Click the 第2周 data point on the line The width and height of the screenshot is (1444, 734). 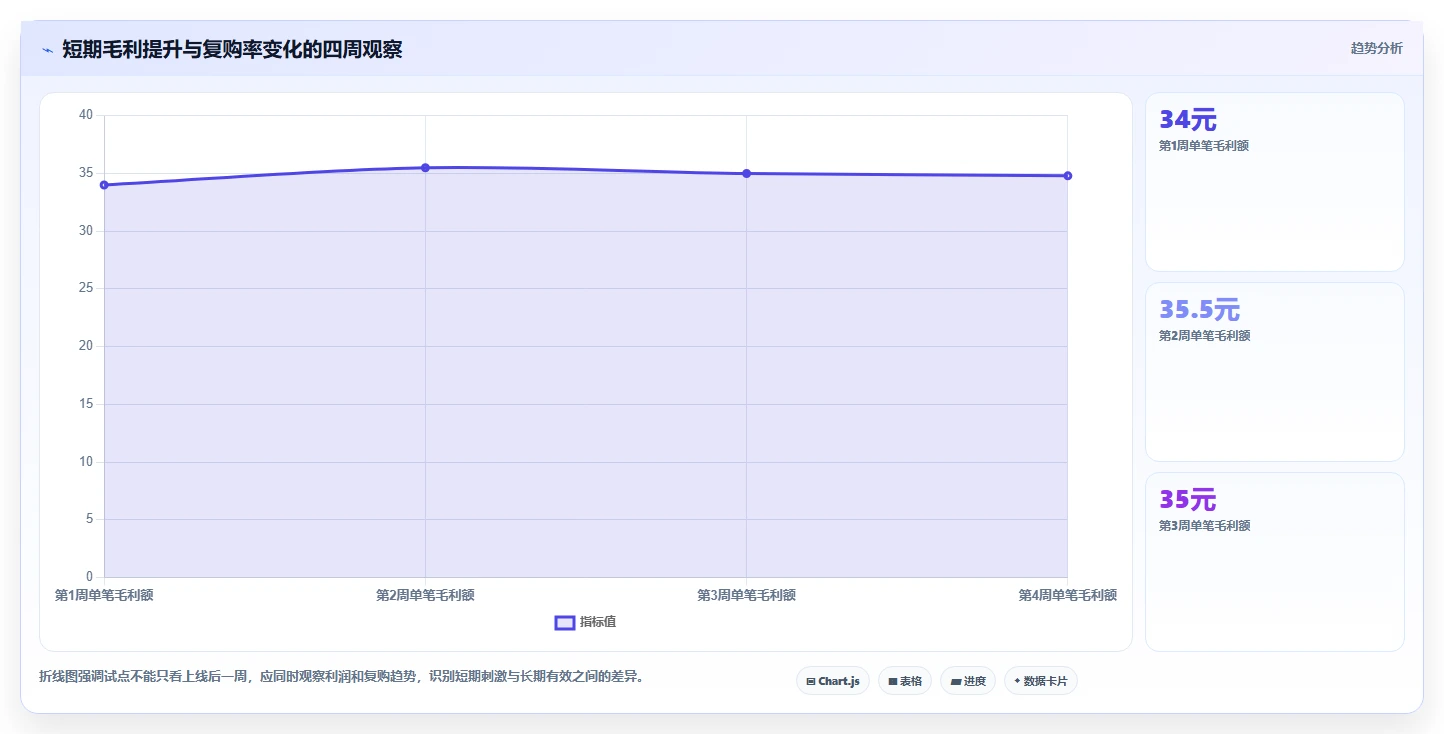(x=425, y=168)
